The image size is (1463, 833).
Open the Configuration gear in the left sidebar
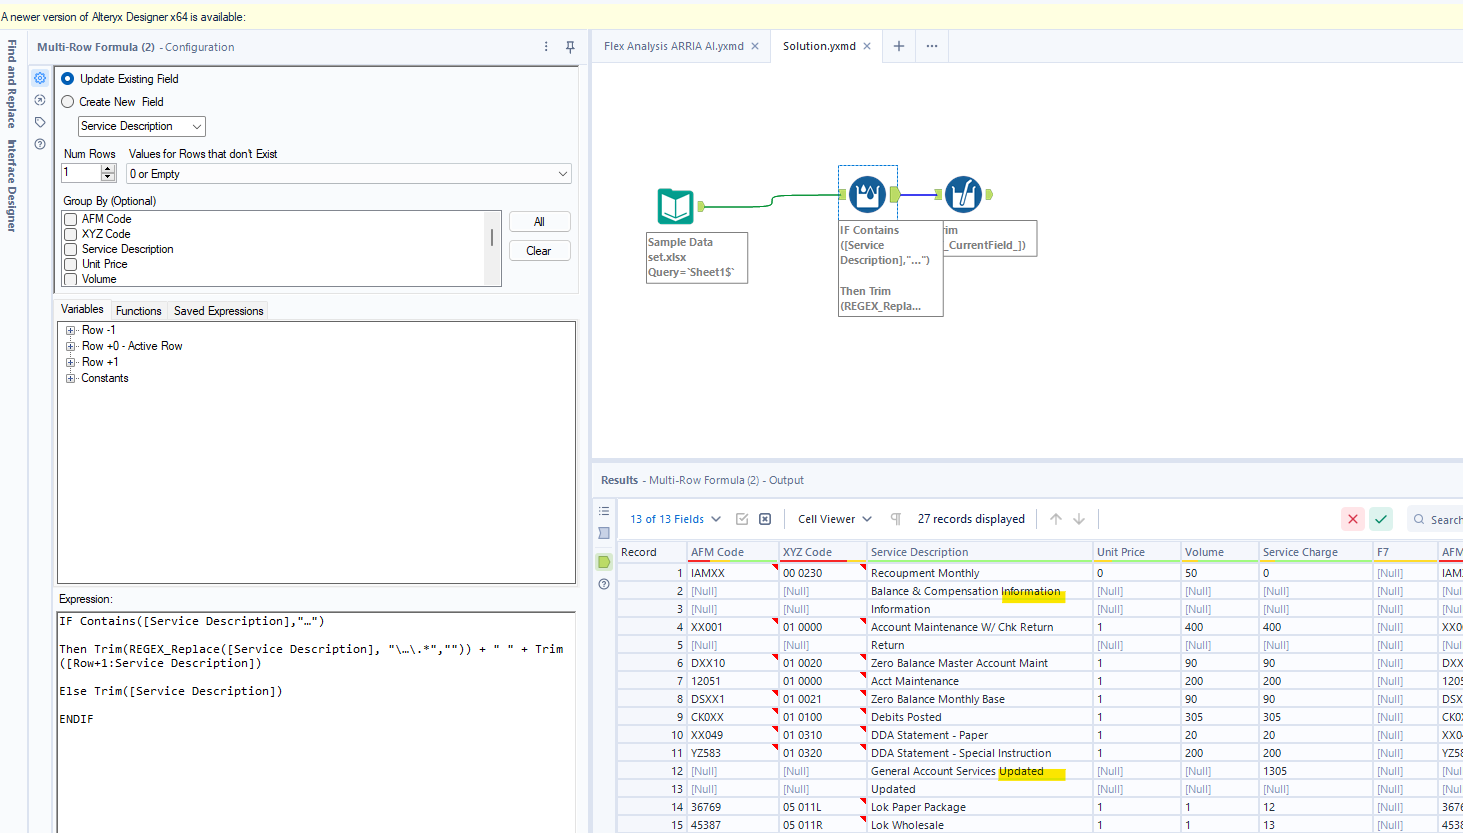tap(39, 78)
